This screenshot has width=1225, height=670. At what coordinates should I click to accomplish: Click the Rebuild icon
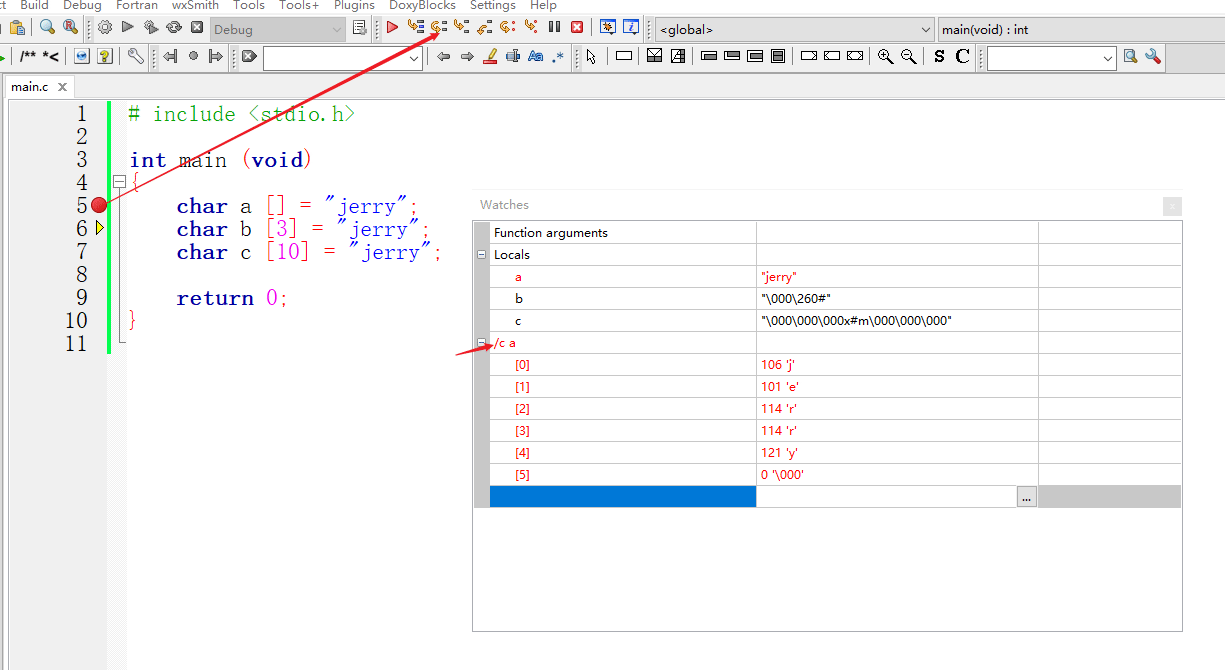coord(174,28)
